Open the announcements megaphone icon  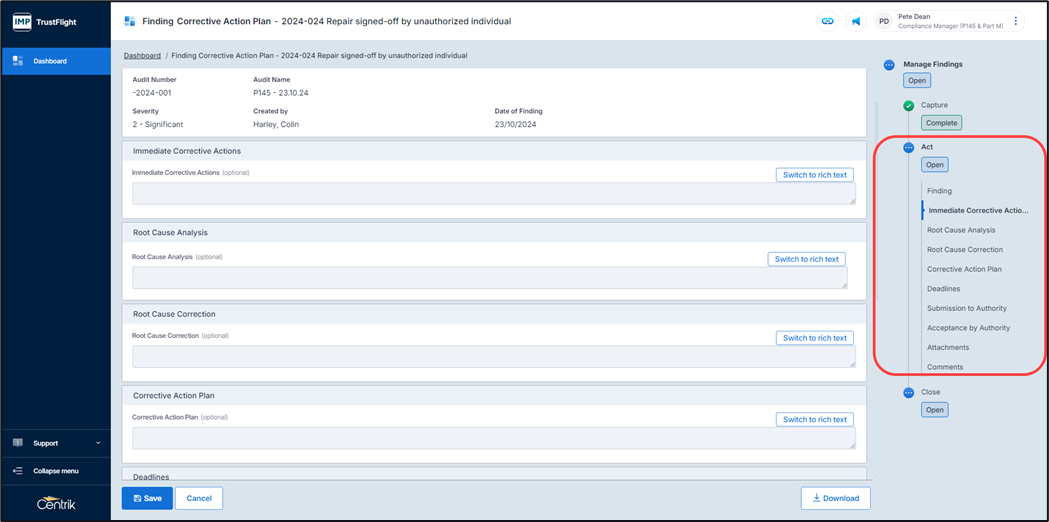[856, 21]
